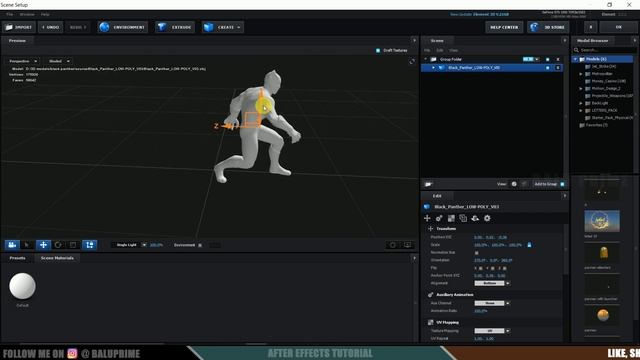Toggle Draft Textures checkbox

tap(378, 50)
